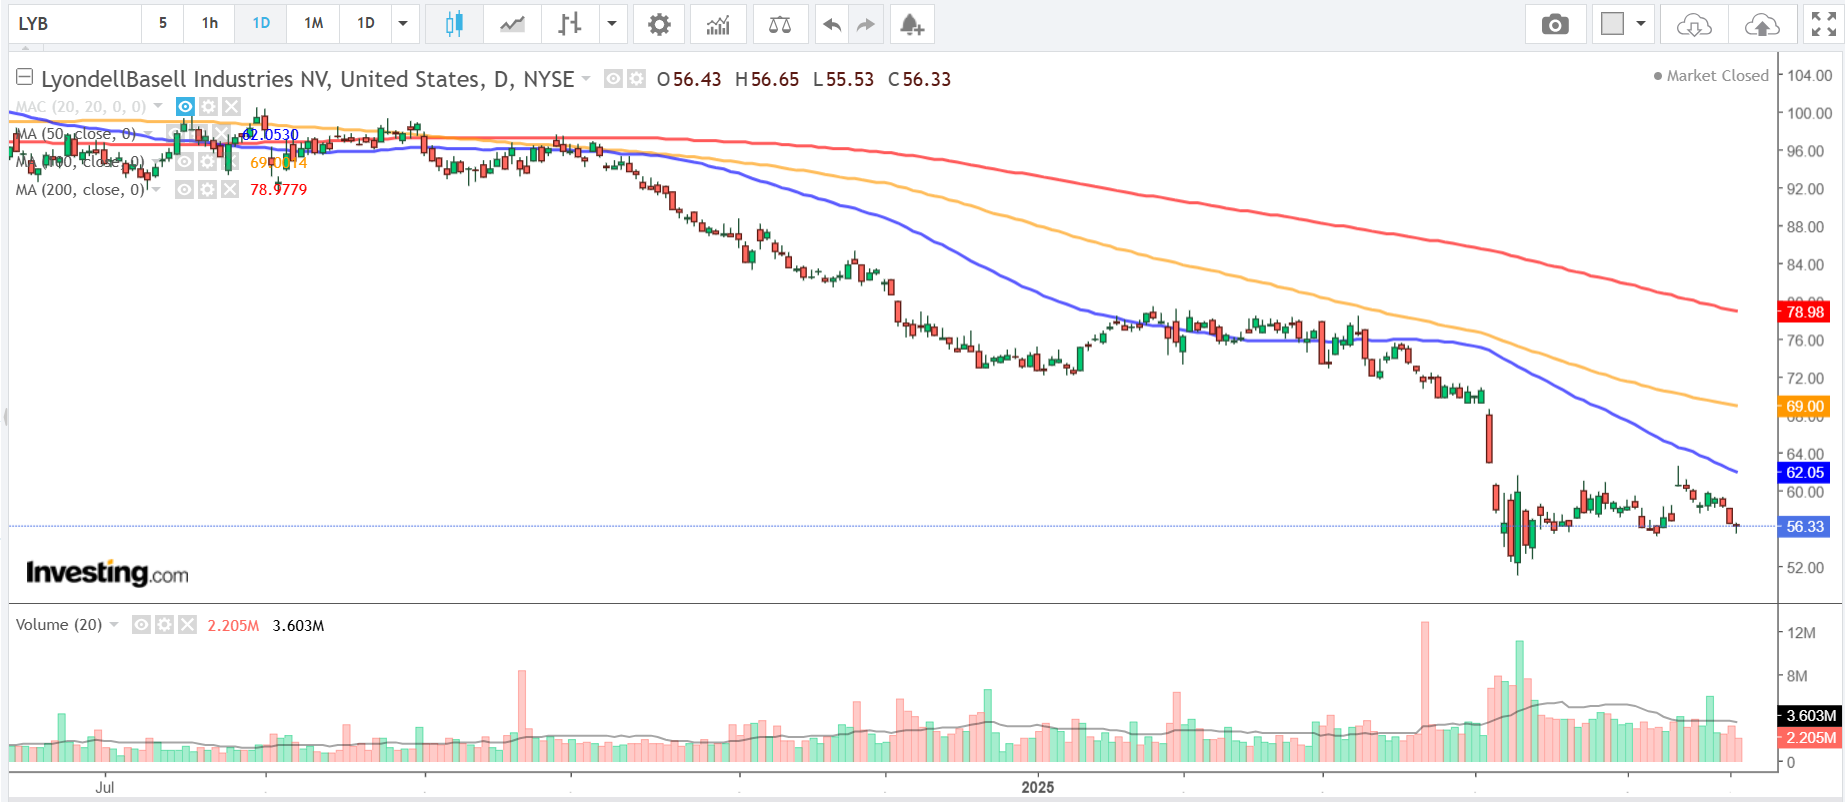Choose the second 1D interval button

366,24
